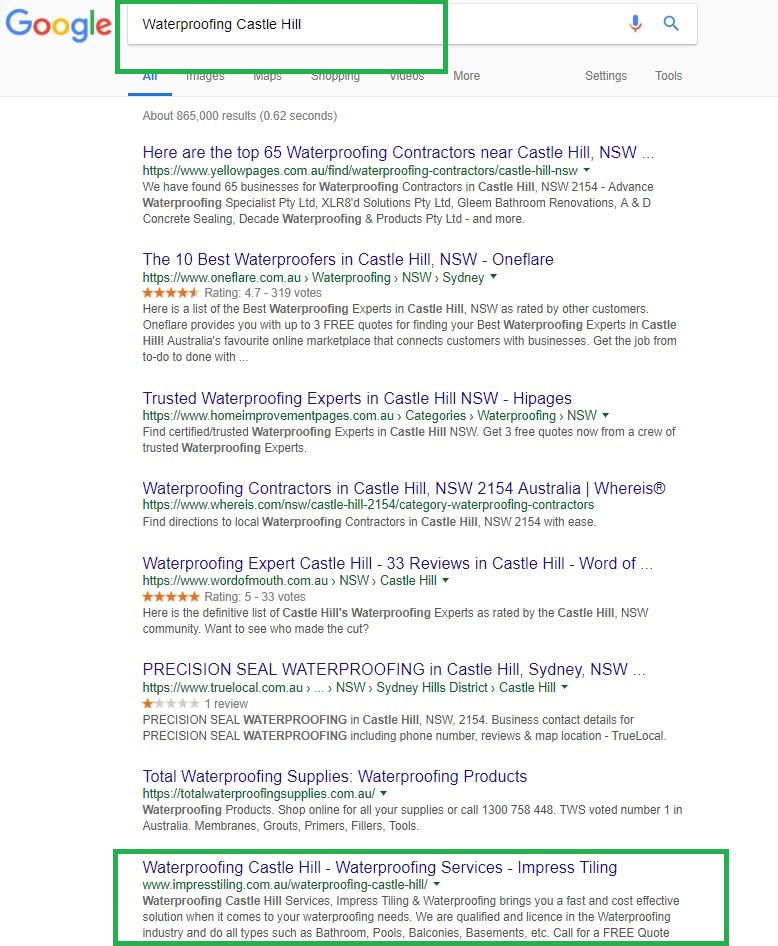This screenshot has height=946, width=778.
Task: Click the 'Rating: 4.7 - 319 votes' text
Action: pos(263,293)
